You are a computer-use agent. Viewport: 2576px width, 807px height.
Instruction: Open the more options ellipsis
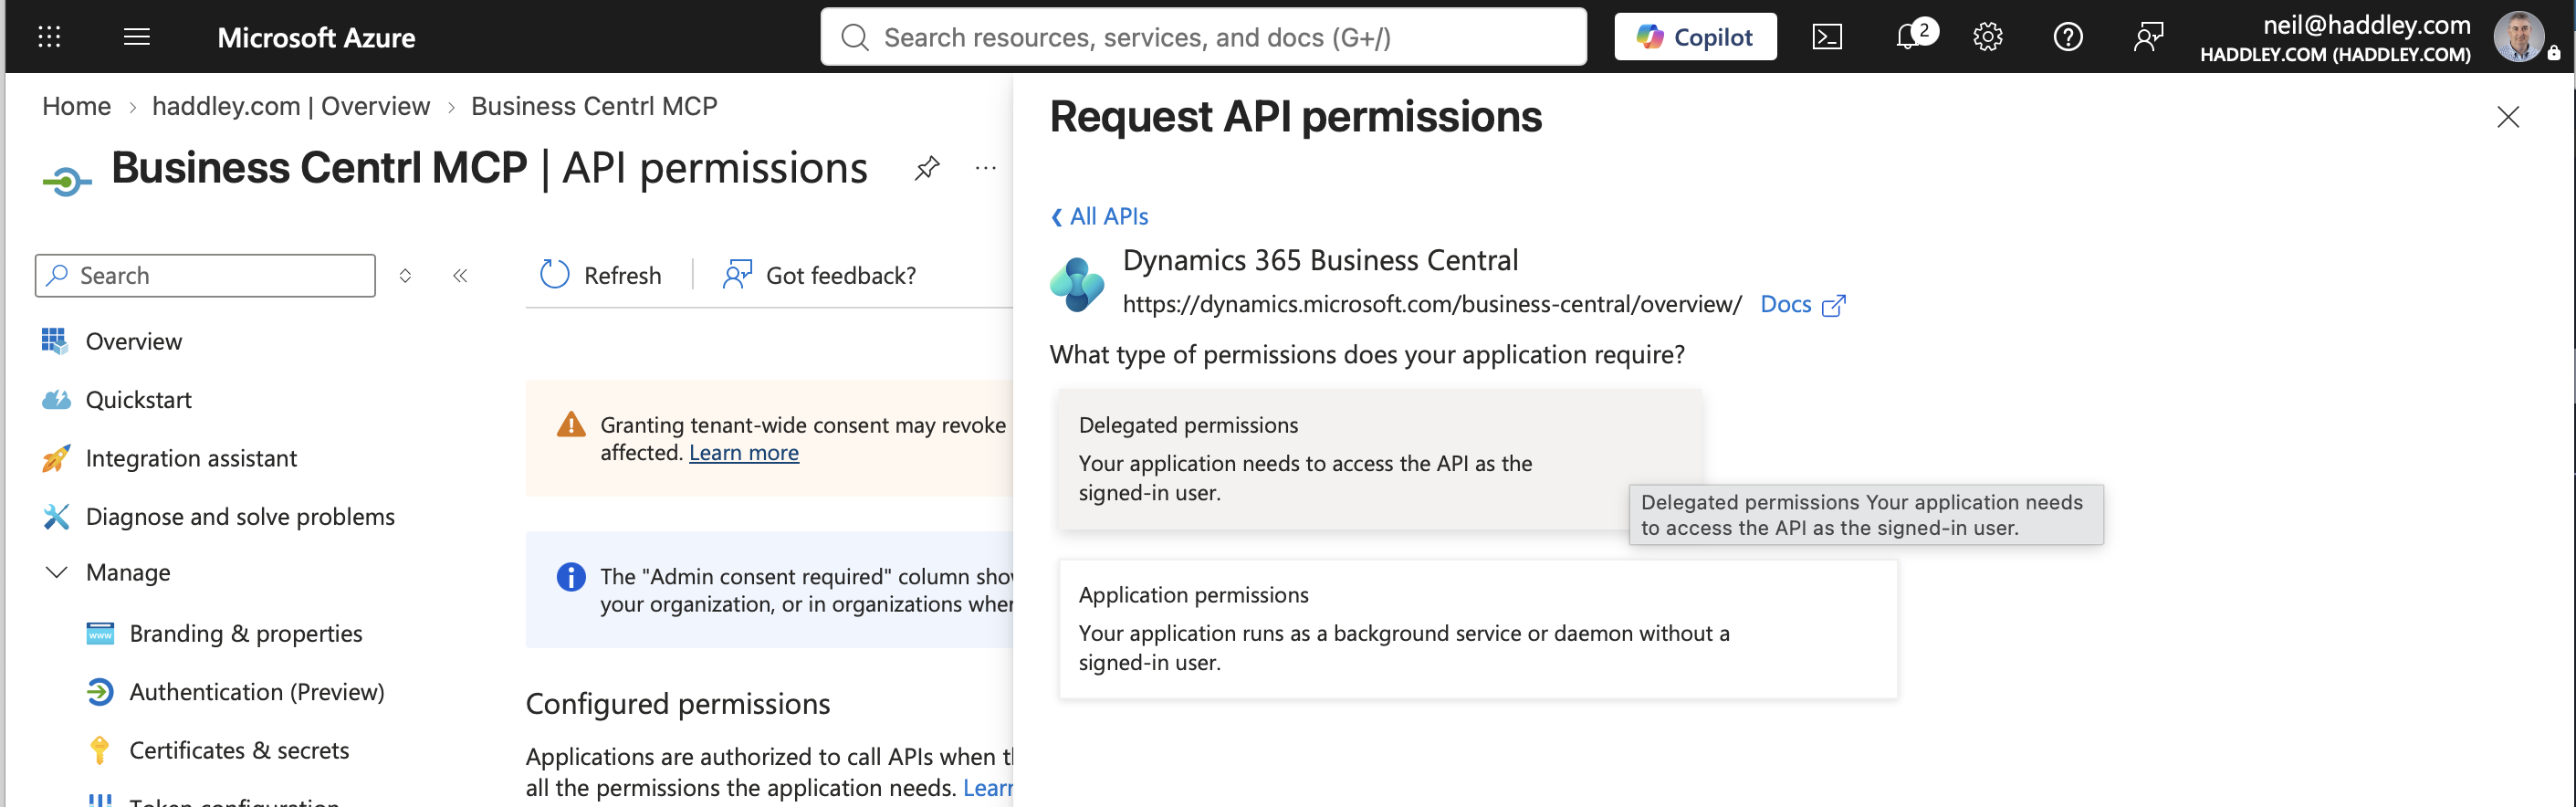click(986, 168)
